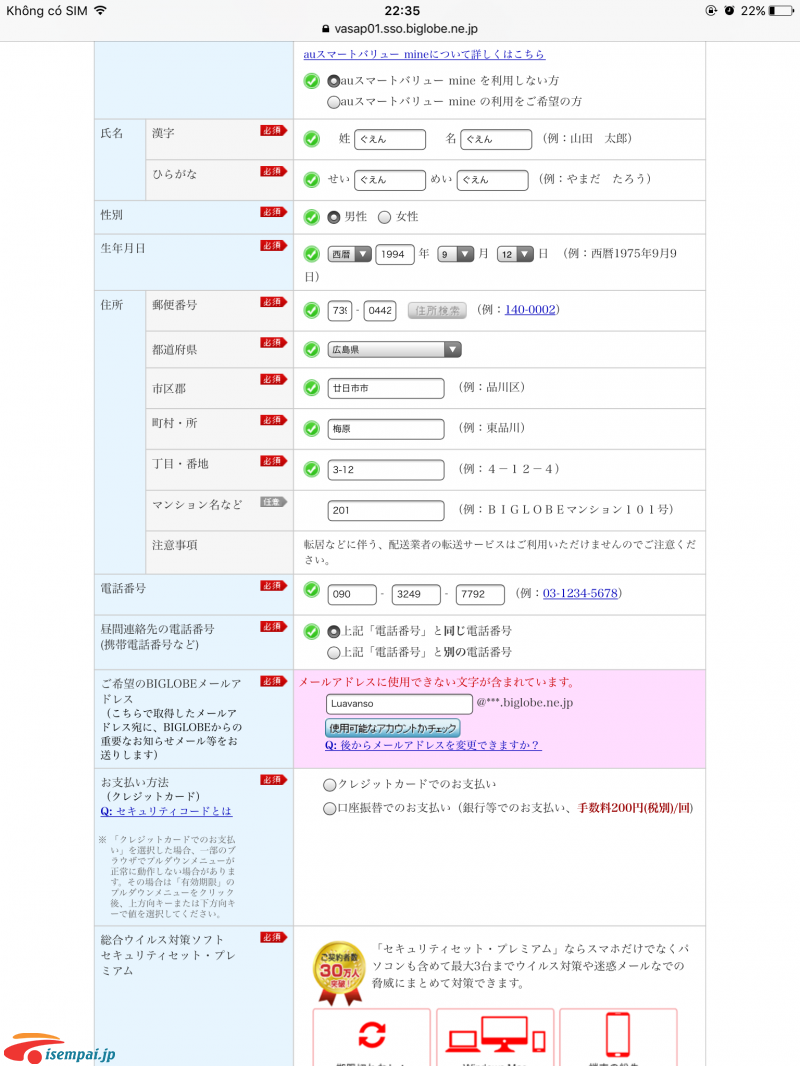Click the phone field containing 3249
Viewport: 800px width, 1066px height.
point(416,594)
